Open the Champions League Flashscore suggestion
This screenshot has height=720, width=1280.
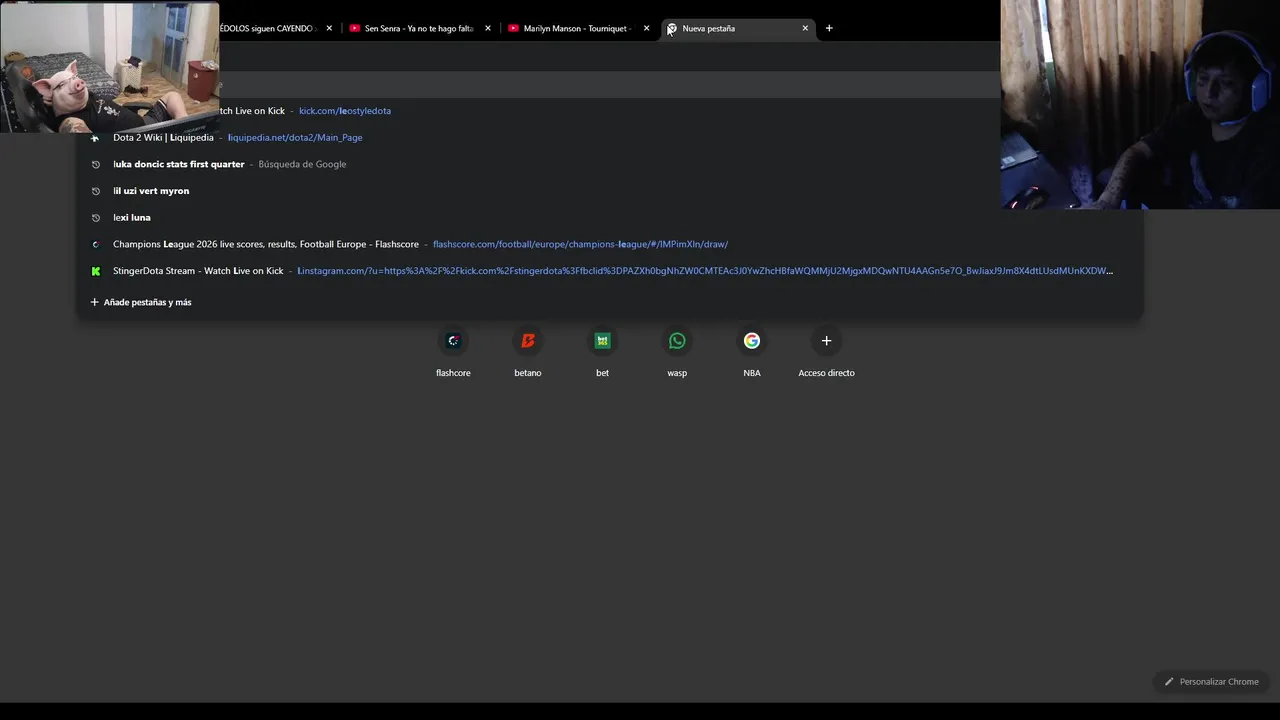click(x=610, y=244)
